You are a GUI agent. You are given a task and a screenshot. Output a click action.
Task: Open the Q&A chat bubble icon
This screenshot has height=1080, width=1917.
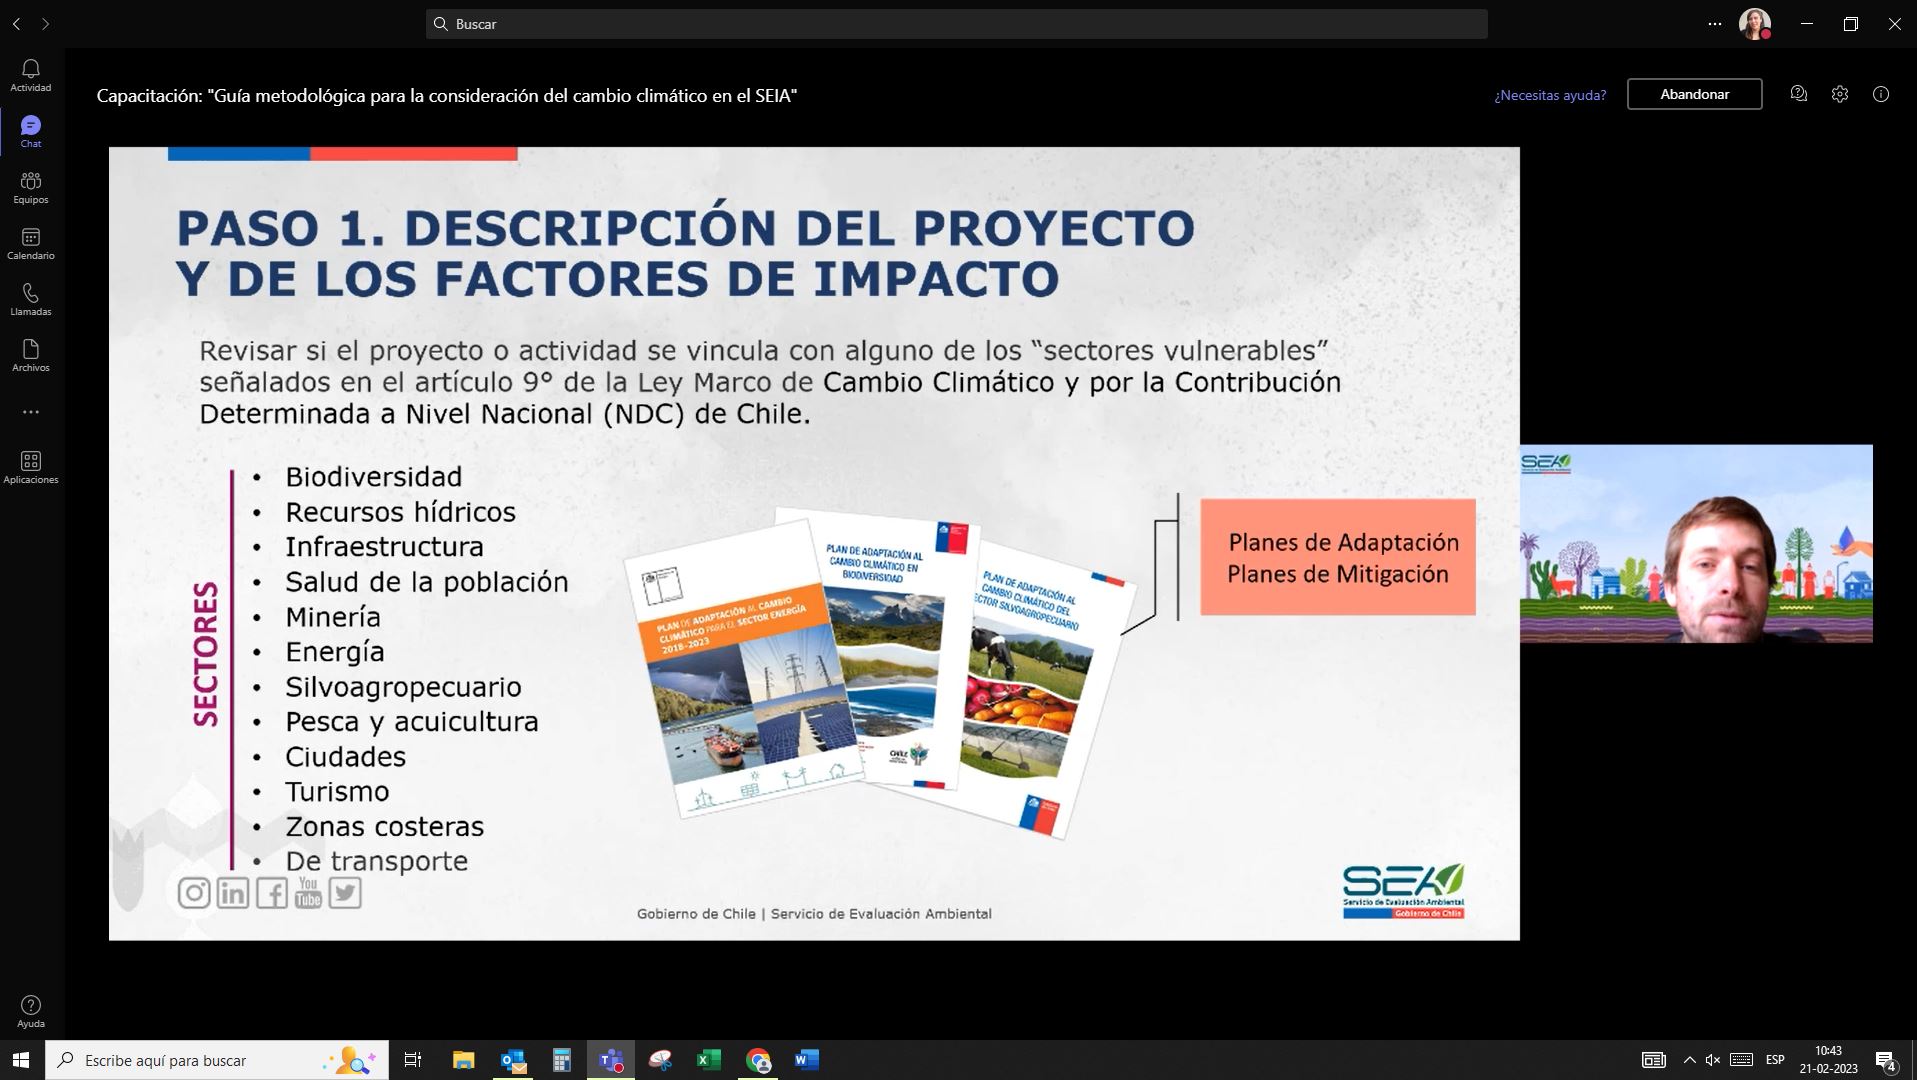click(x=1799, y=94)
